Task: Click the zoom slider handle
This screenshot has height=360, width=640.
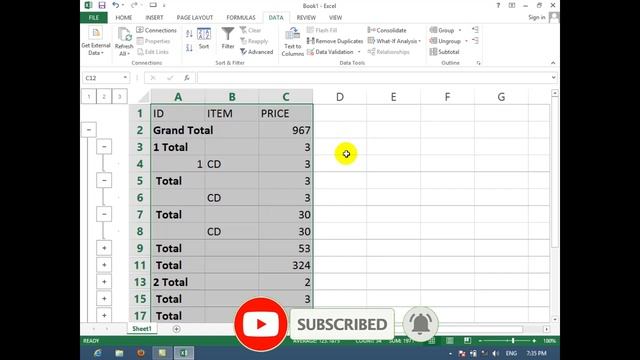Action: point(513,341)
